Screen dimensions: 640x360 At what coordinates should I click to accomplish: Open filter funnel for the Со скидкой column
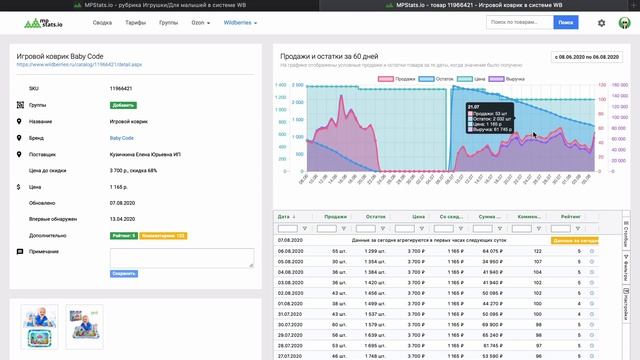click(x=460, y=229)
